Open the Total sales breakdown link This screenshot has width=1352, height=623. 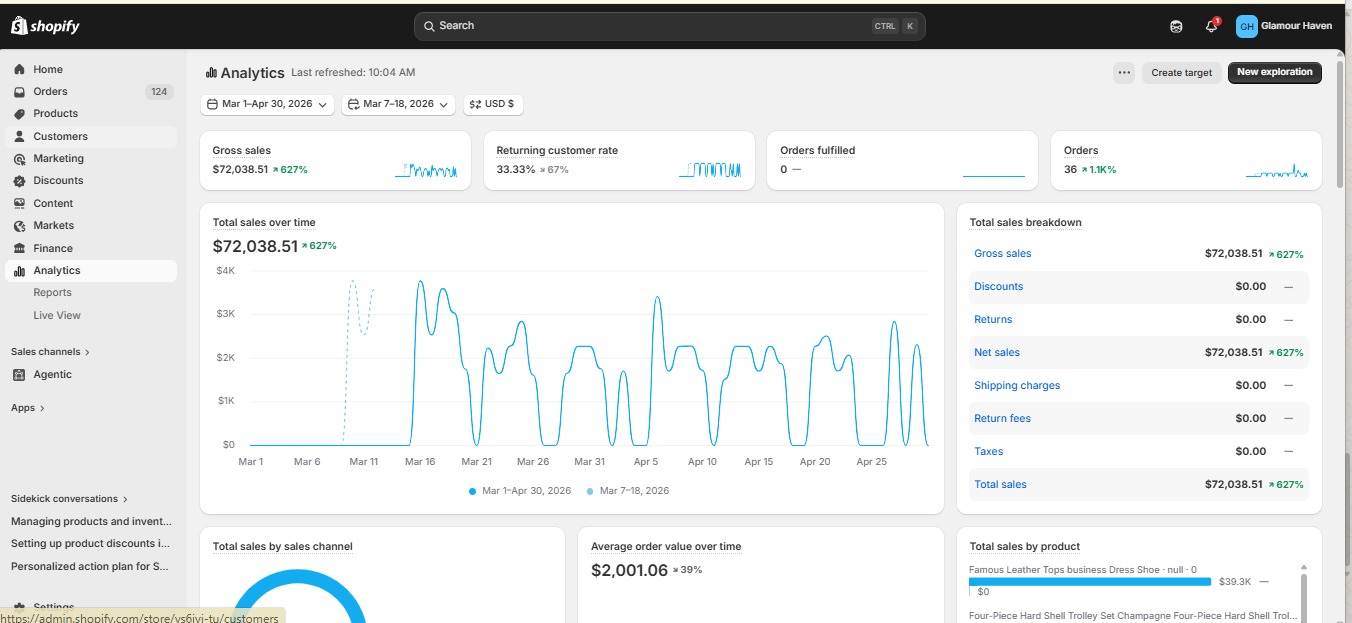coord(1000,485)
